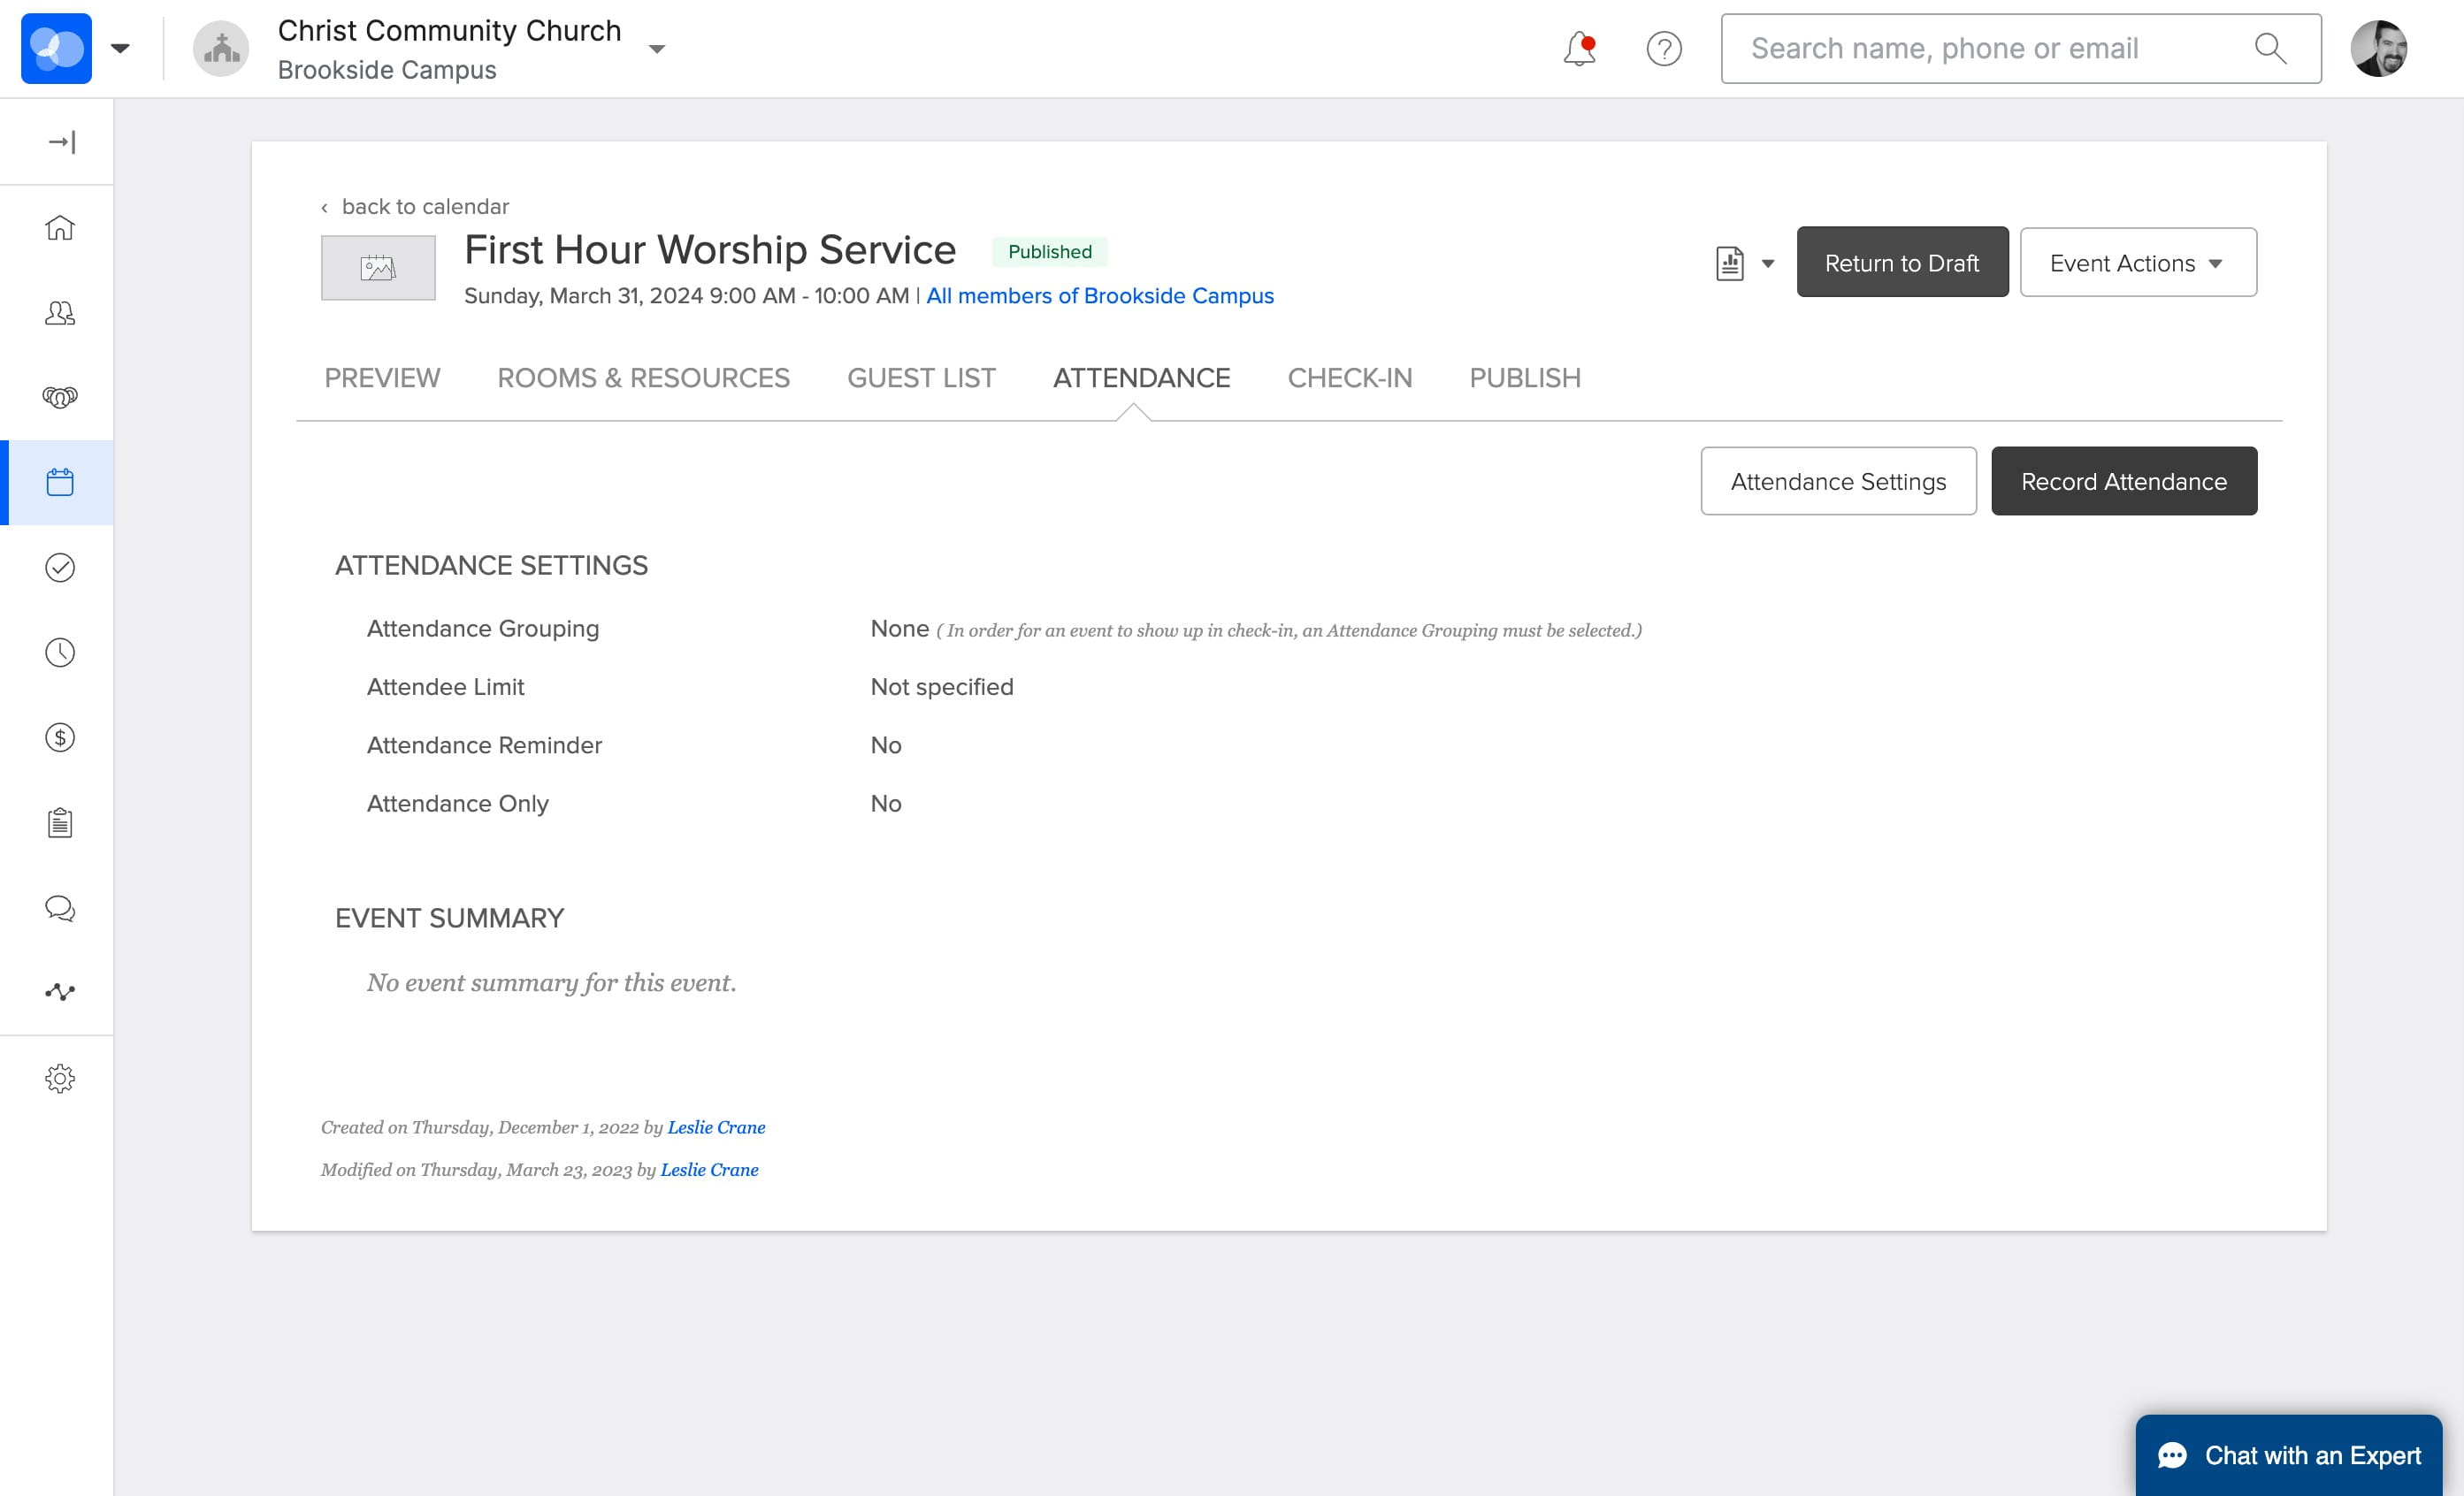Screen dimensions: 2464x1496
Task: Open the Forms clipboard icon in sidebar
Action: pyautogui.click(x=60, y=822)
